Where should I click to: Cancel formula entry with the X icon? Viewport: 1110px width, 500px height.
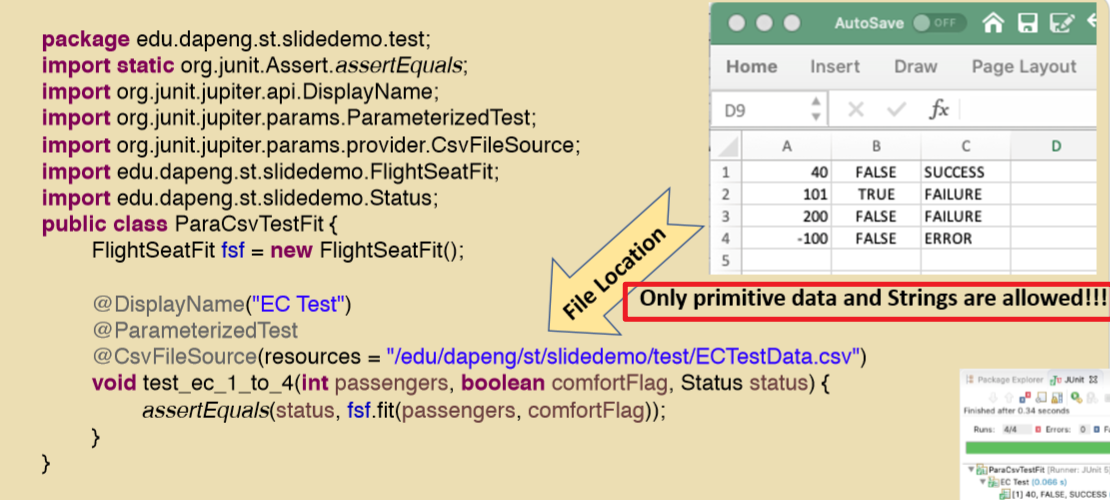[x=856, y=109]
